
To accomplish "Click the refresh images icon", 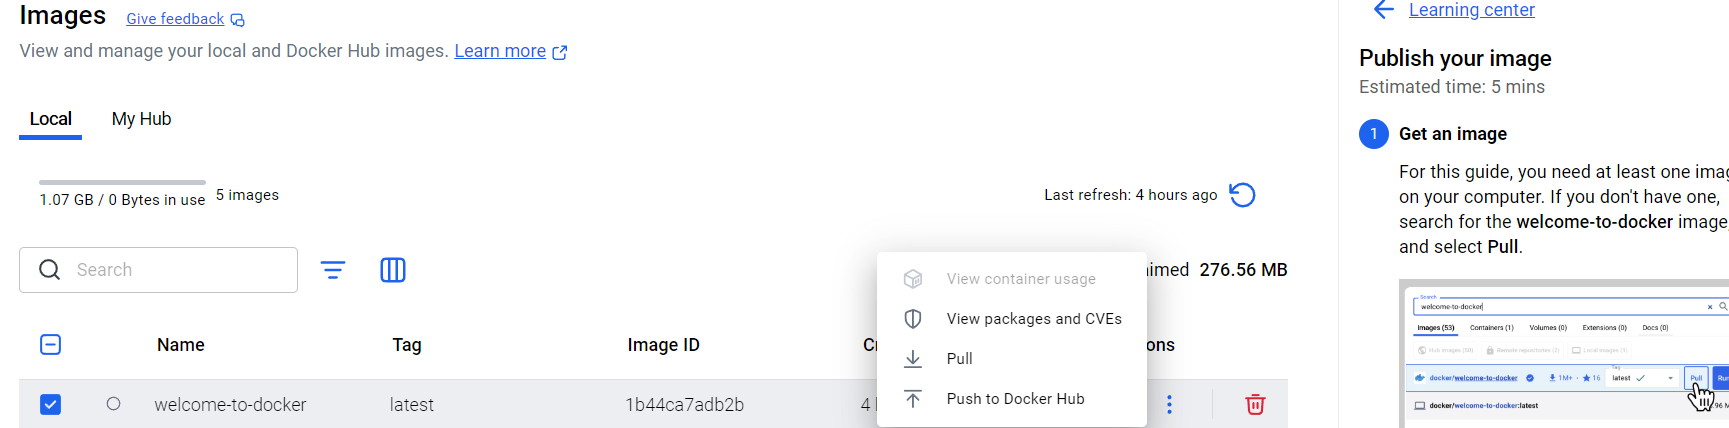I will point(1242,195).
